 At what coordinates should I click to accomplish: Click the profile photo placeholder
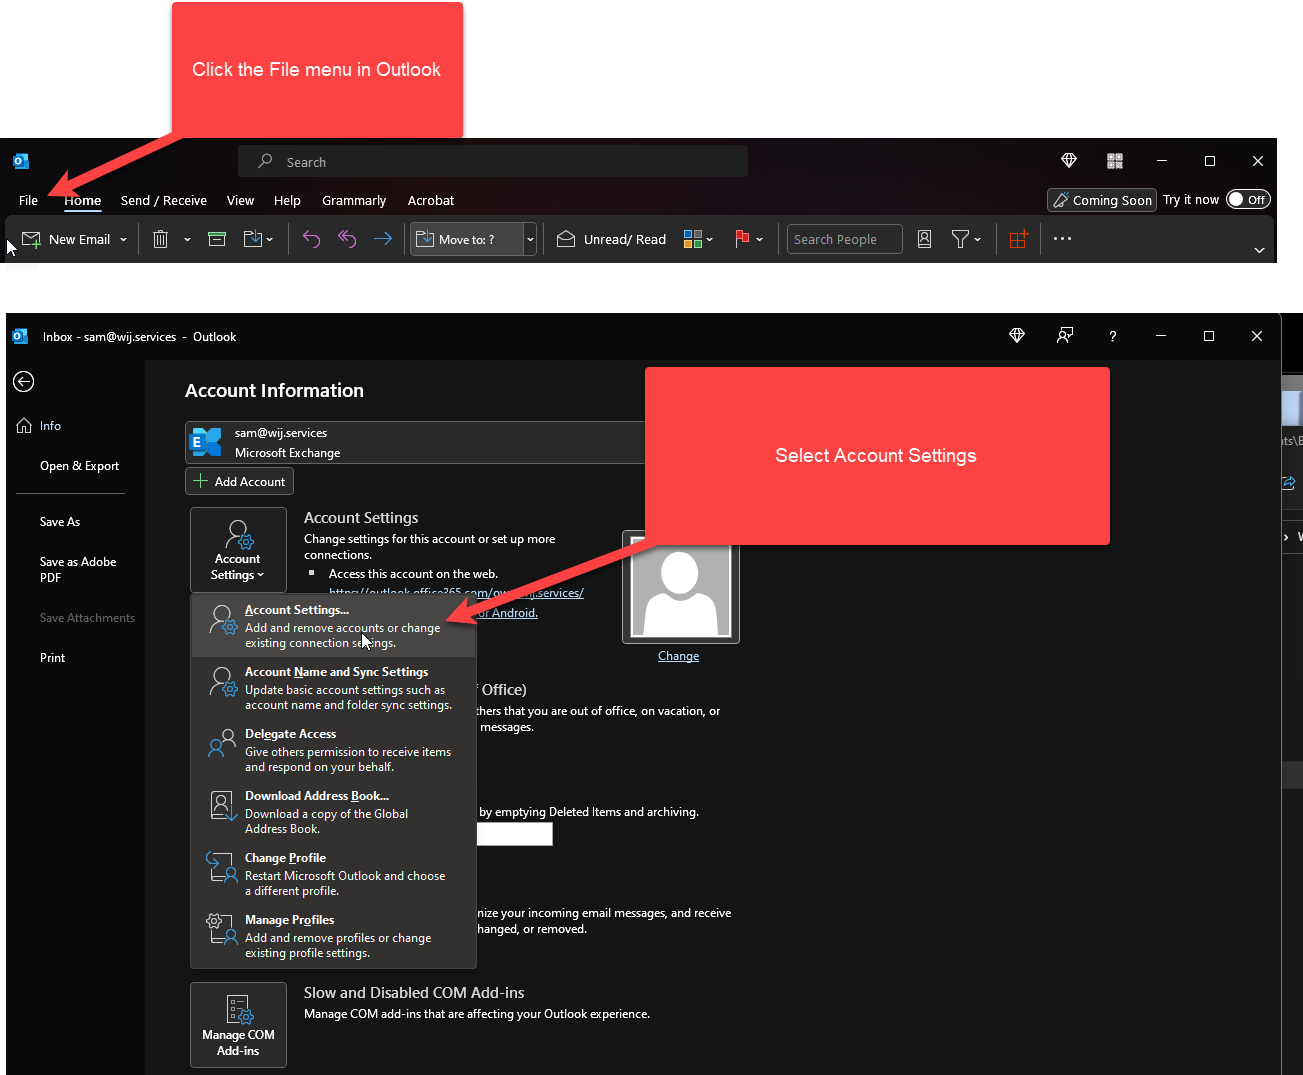coord(681,587)
